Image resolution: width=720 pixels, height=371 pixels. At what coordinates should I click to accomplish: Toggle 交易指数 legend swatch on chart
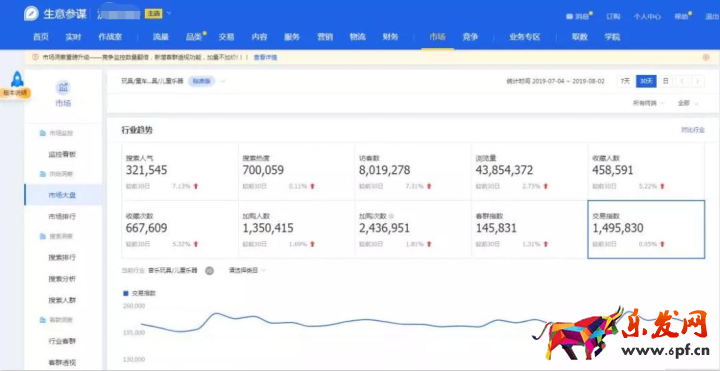point(126,293)
